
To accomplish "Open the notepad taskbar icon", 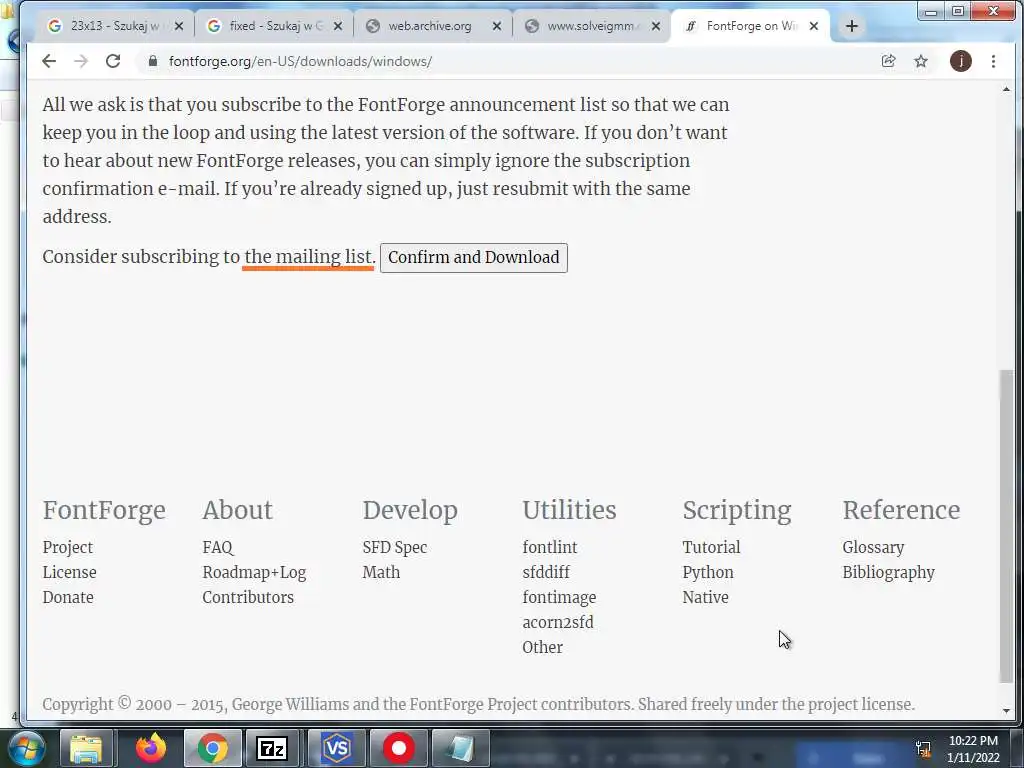I will click(460, 748).
